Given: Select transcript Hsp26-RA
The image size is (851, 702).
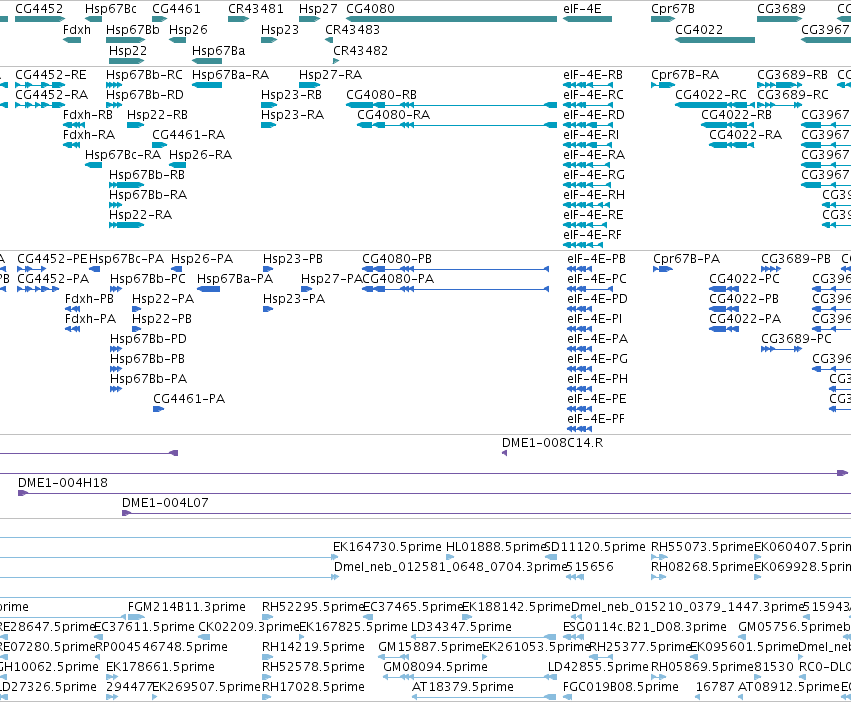Looking at the screenshot, I should point(200,155).
